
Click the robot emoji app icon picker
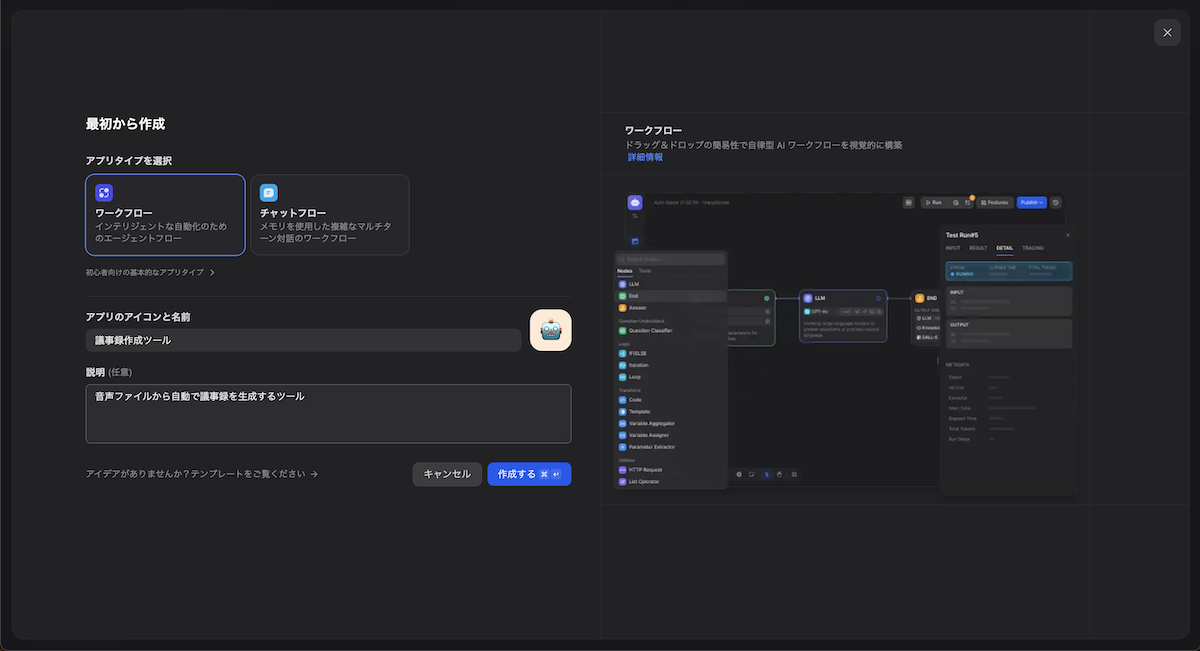coord(550,331)
